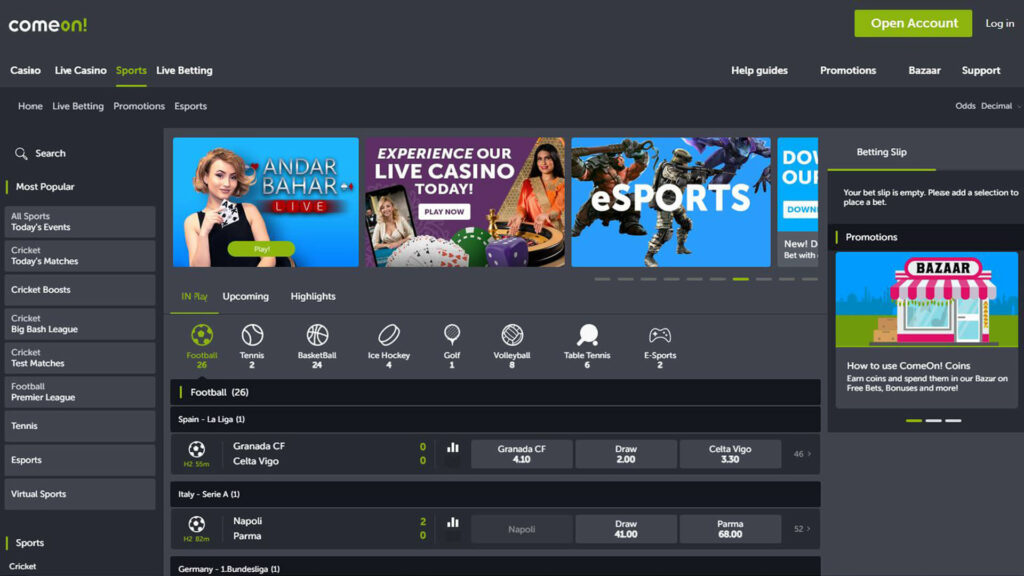Open Cricket under the Sports list

[x=23, y=566]
